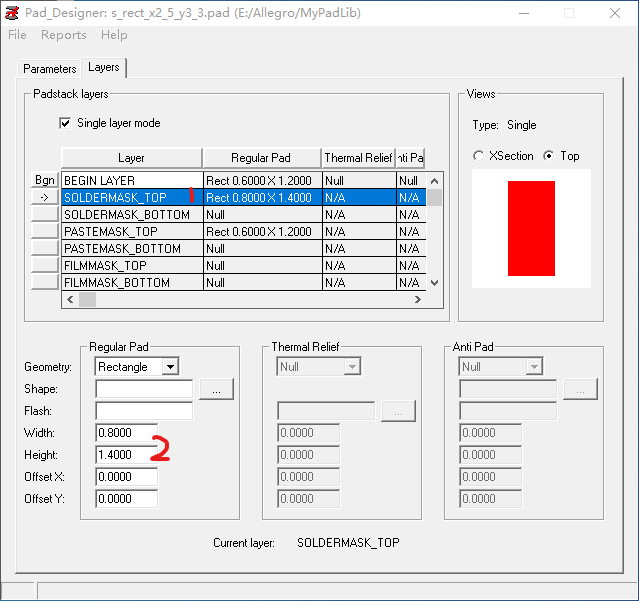Close the Pad Designer window
Image resolution: width=639 pixels, height=601 pixels.
click(615, 13)
